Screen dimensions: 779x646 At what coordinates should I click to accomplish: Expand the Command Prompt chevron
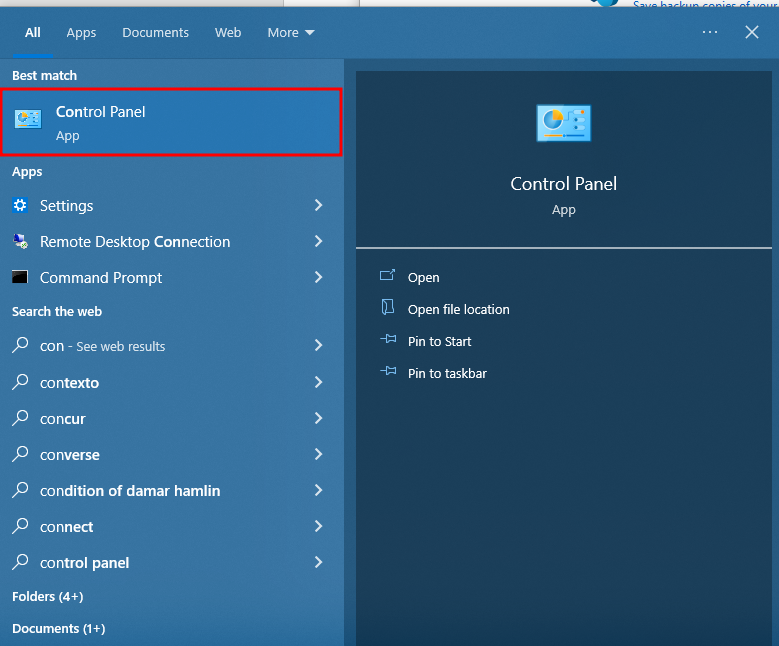pos(318,277)
